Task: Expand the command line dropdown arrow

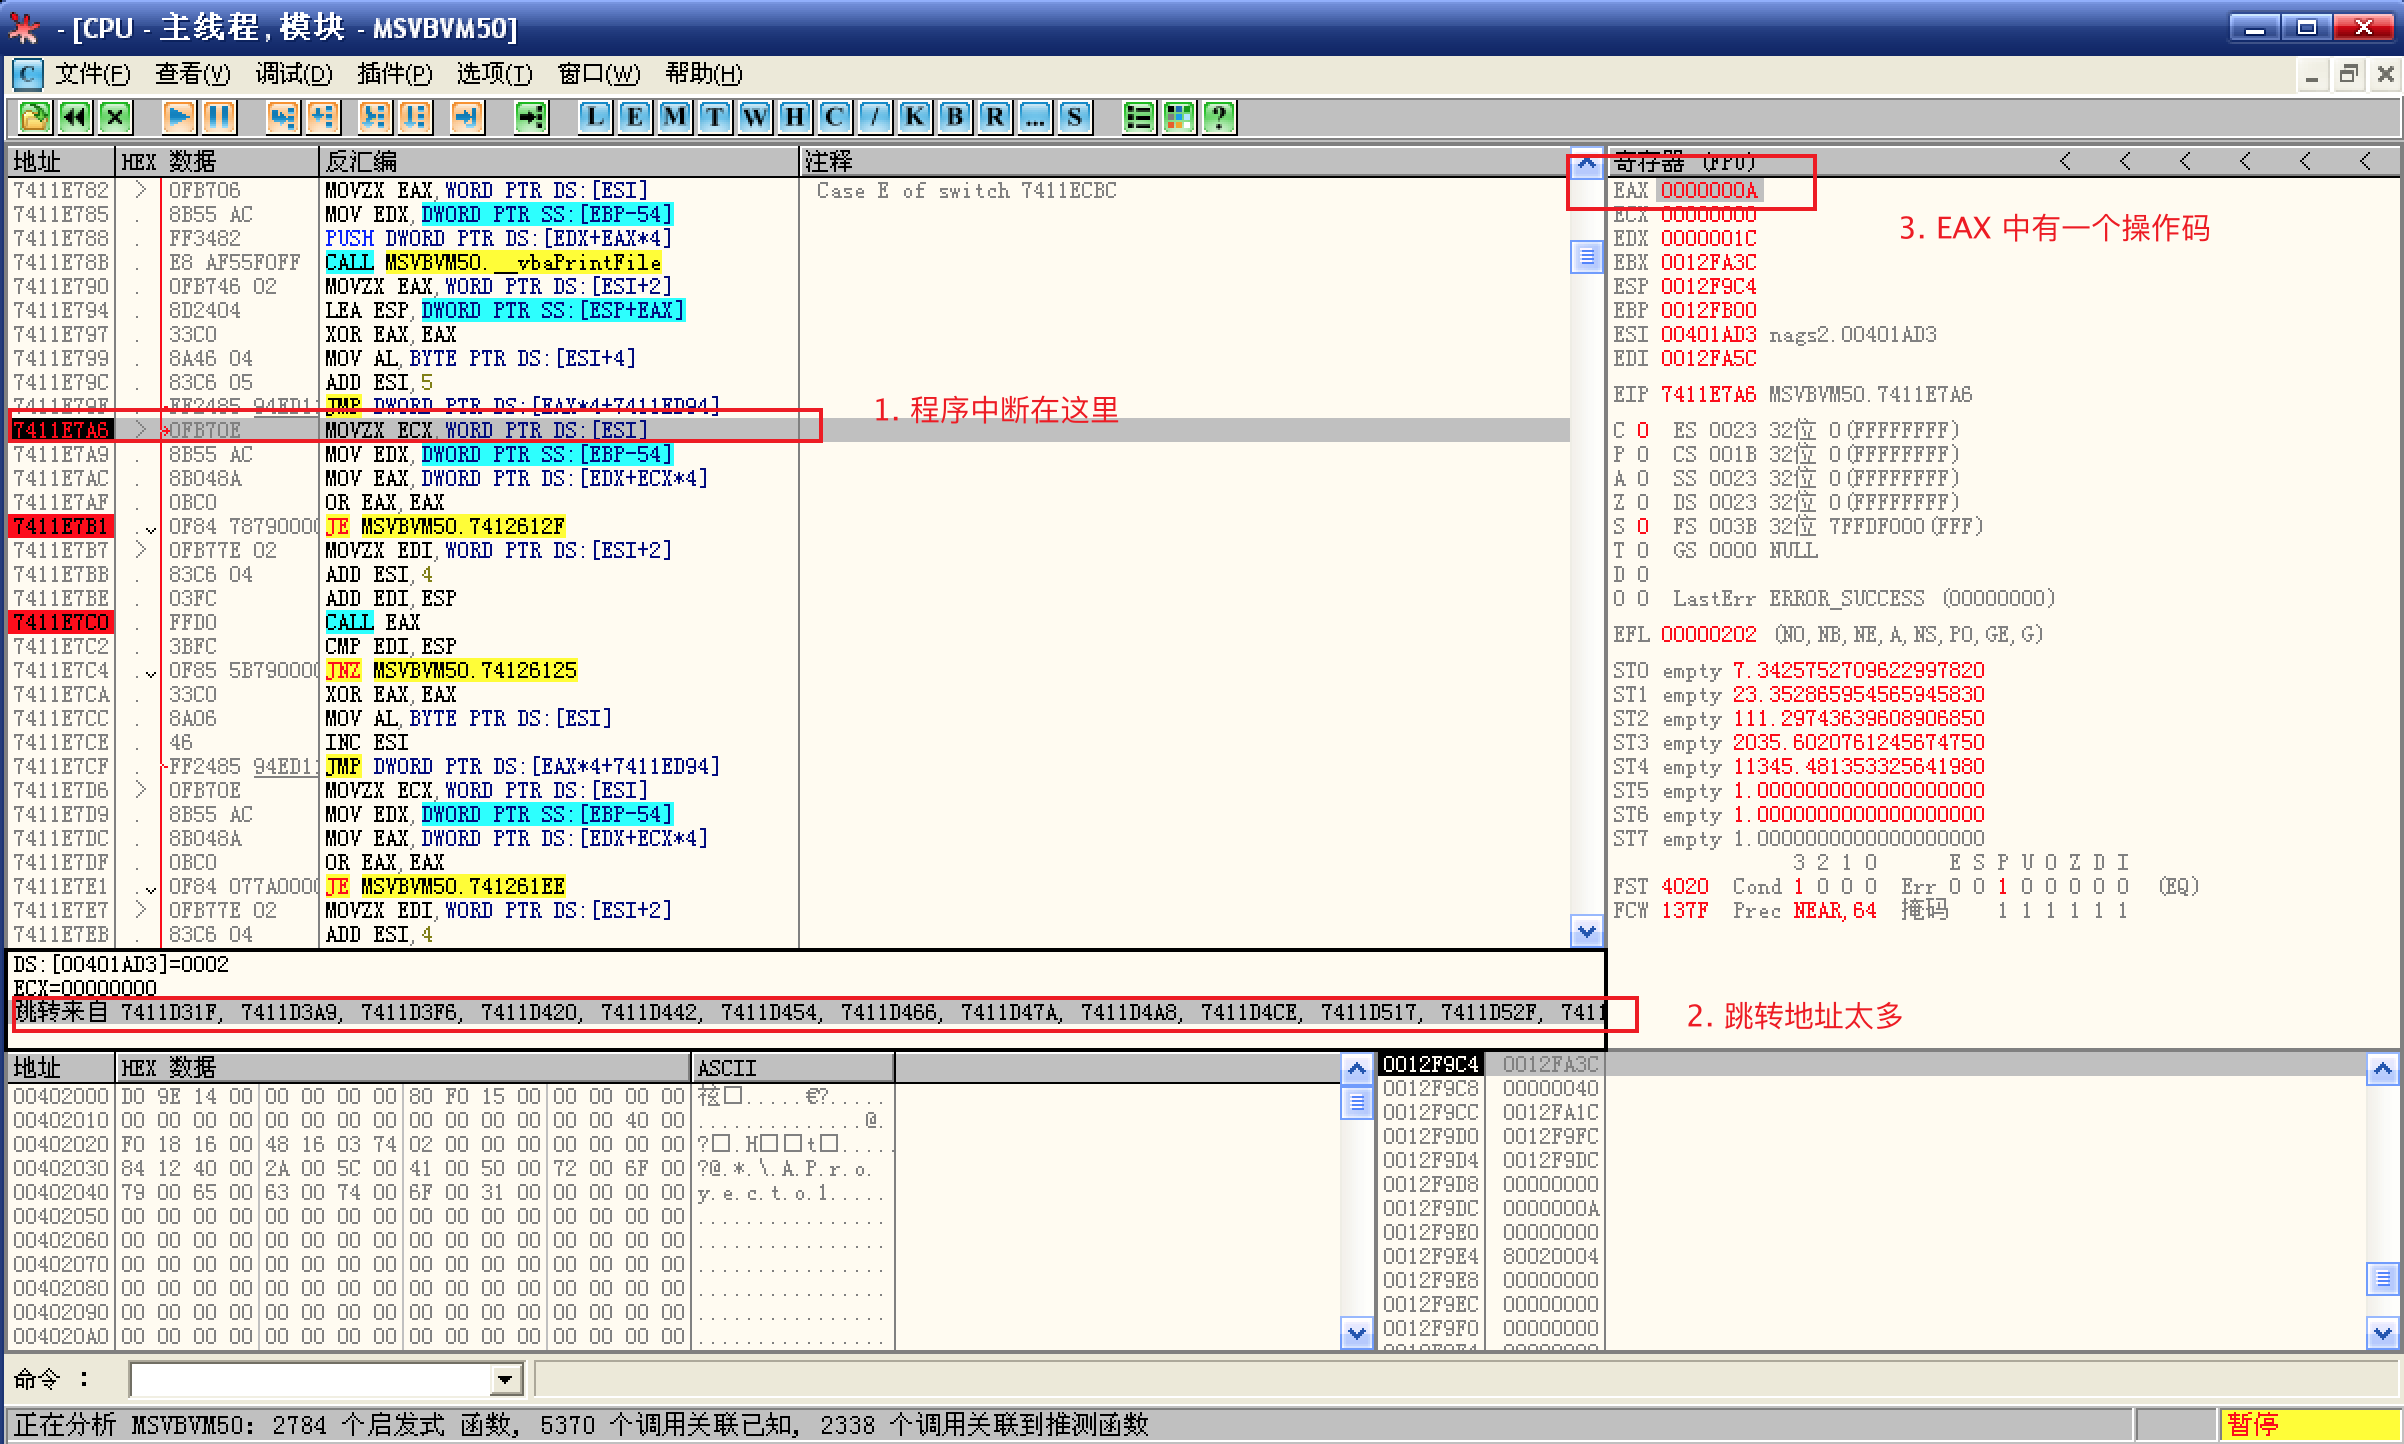Action: pyautogui.click(x=506, y=1380)
